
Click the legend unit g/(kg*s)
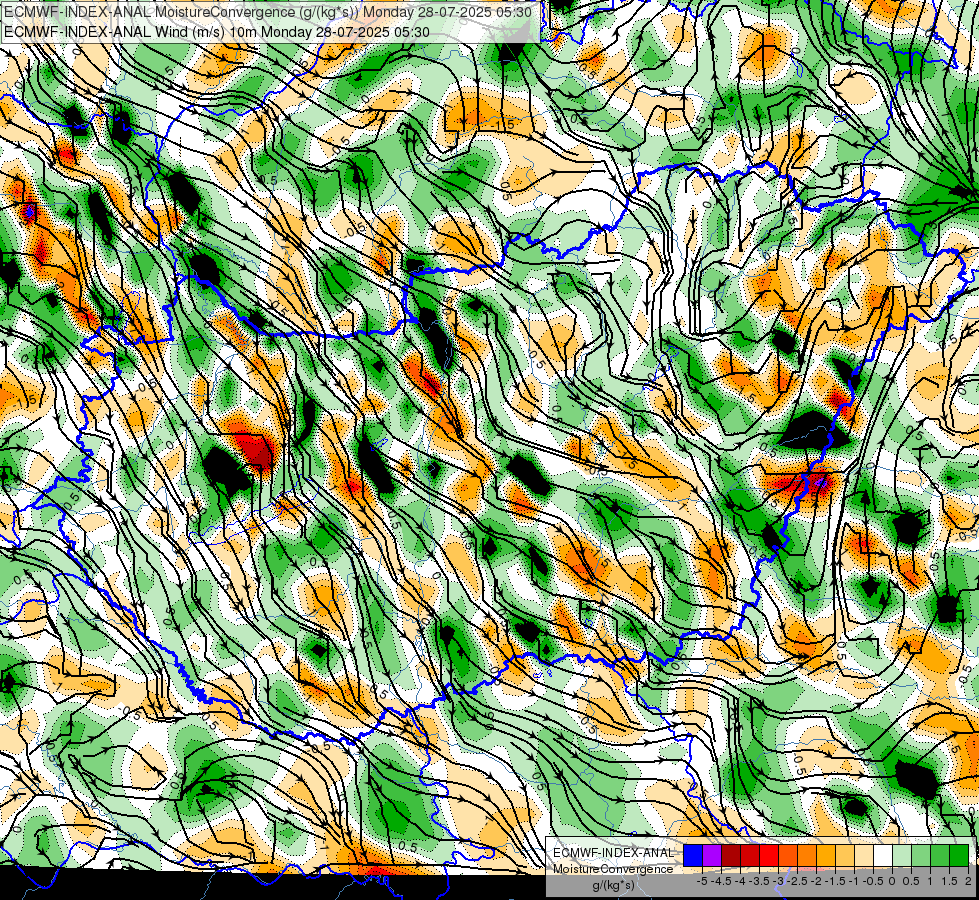pyautogui.click(x=614, y=886)
